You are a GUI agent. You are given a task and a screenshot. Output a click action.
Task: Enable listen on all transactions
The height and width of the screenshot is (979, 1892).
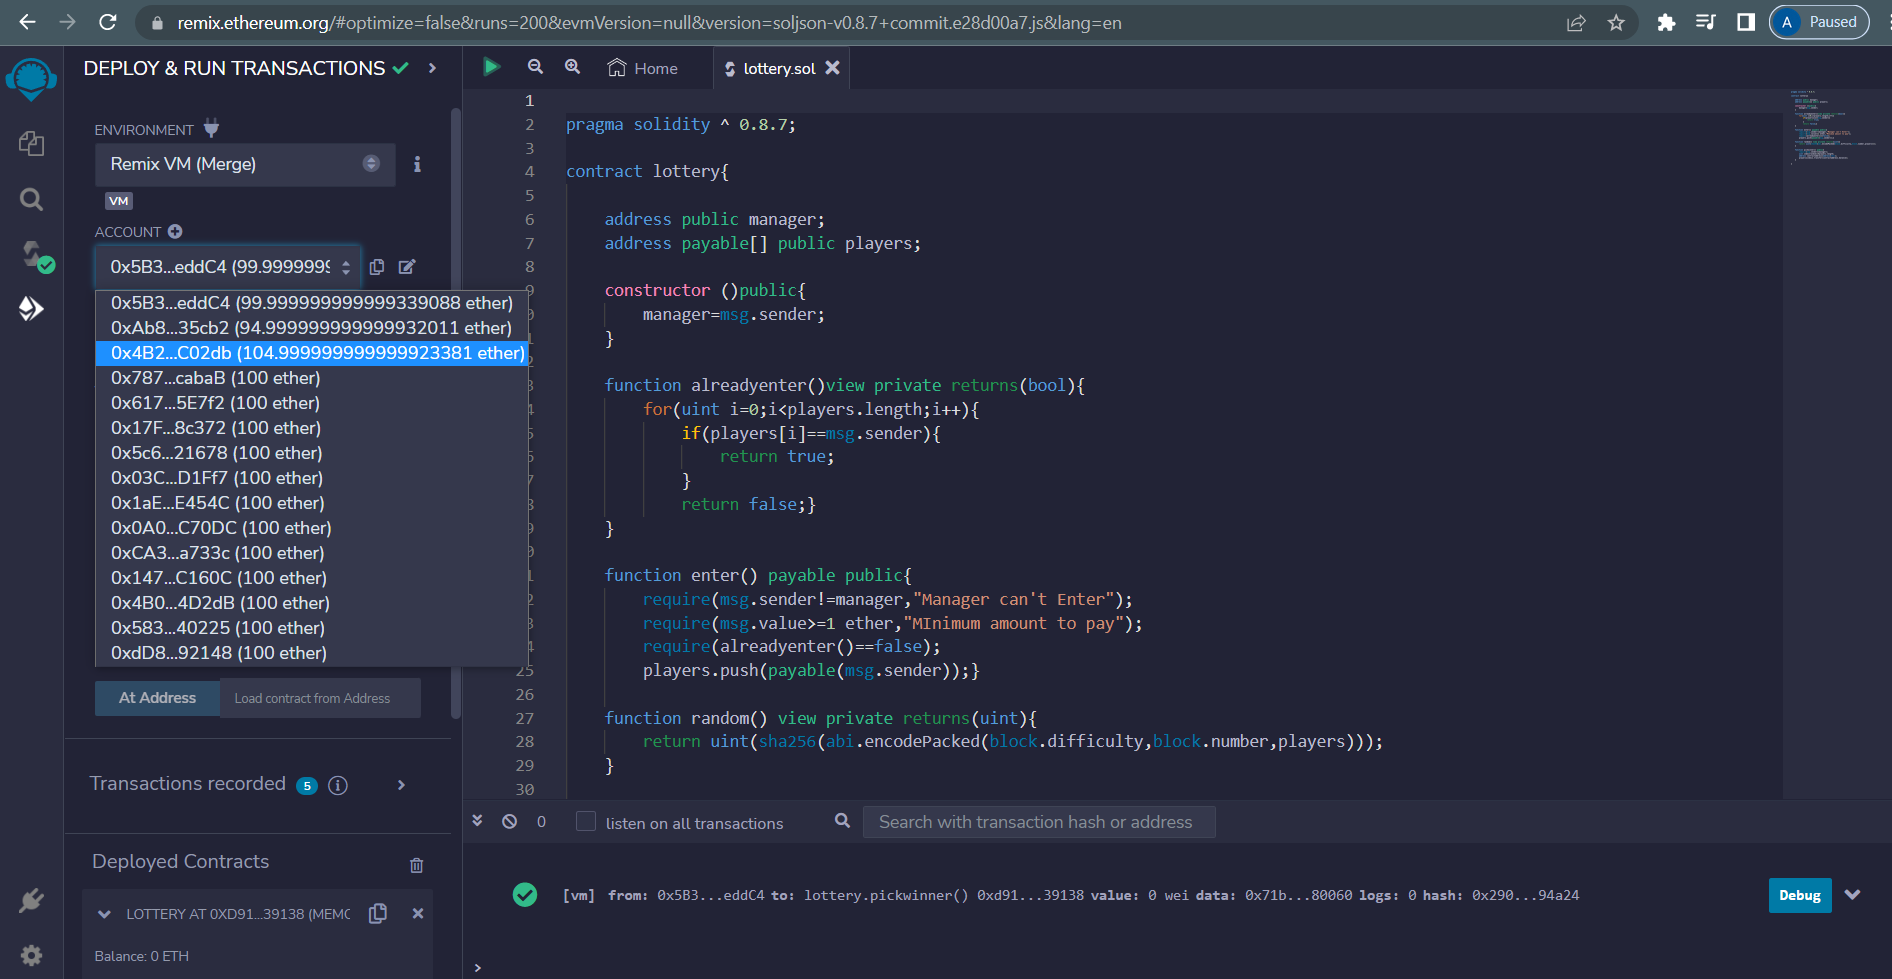(x=584, y=821)
